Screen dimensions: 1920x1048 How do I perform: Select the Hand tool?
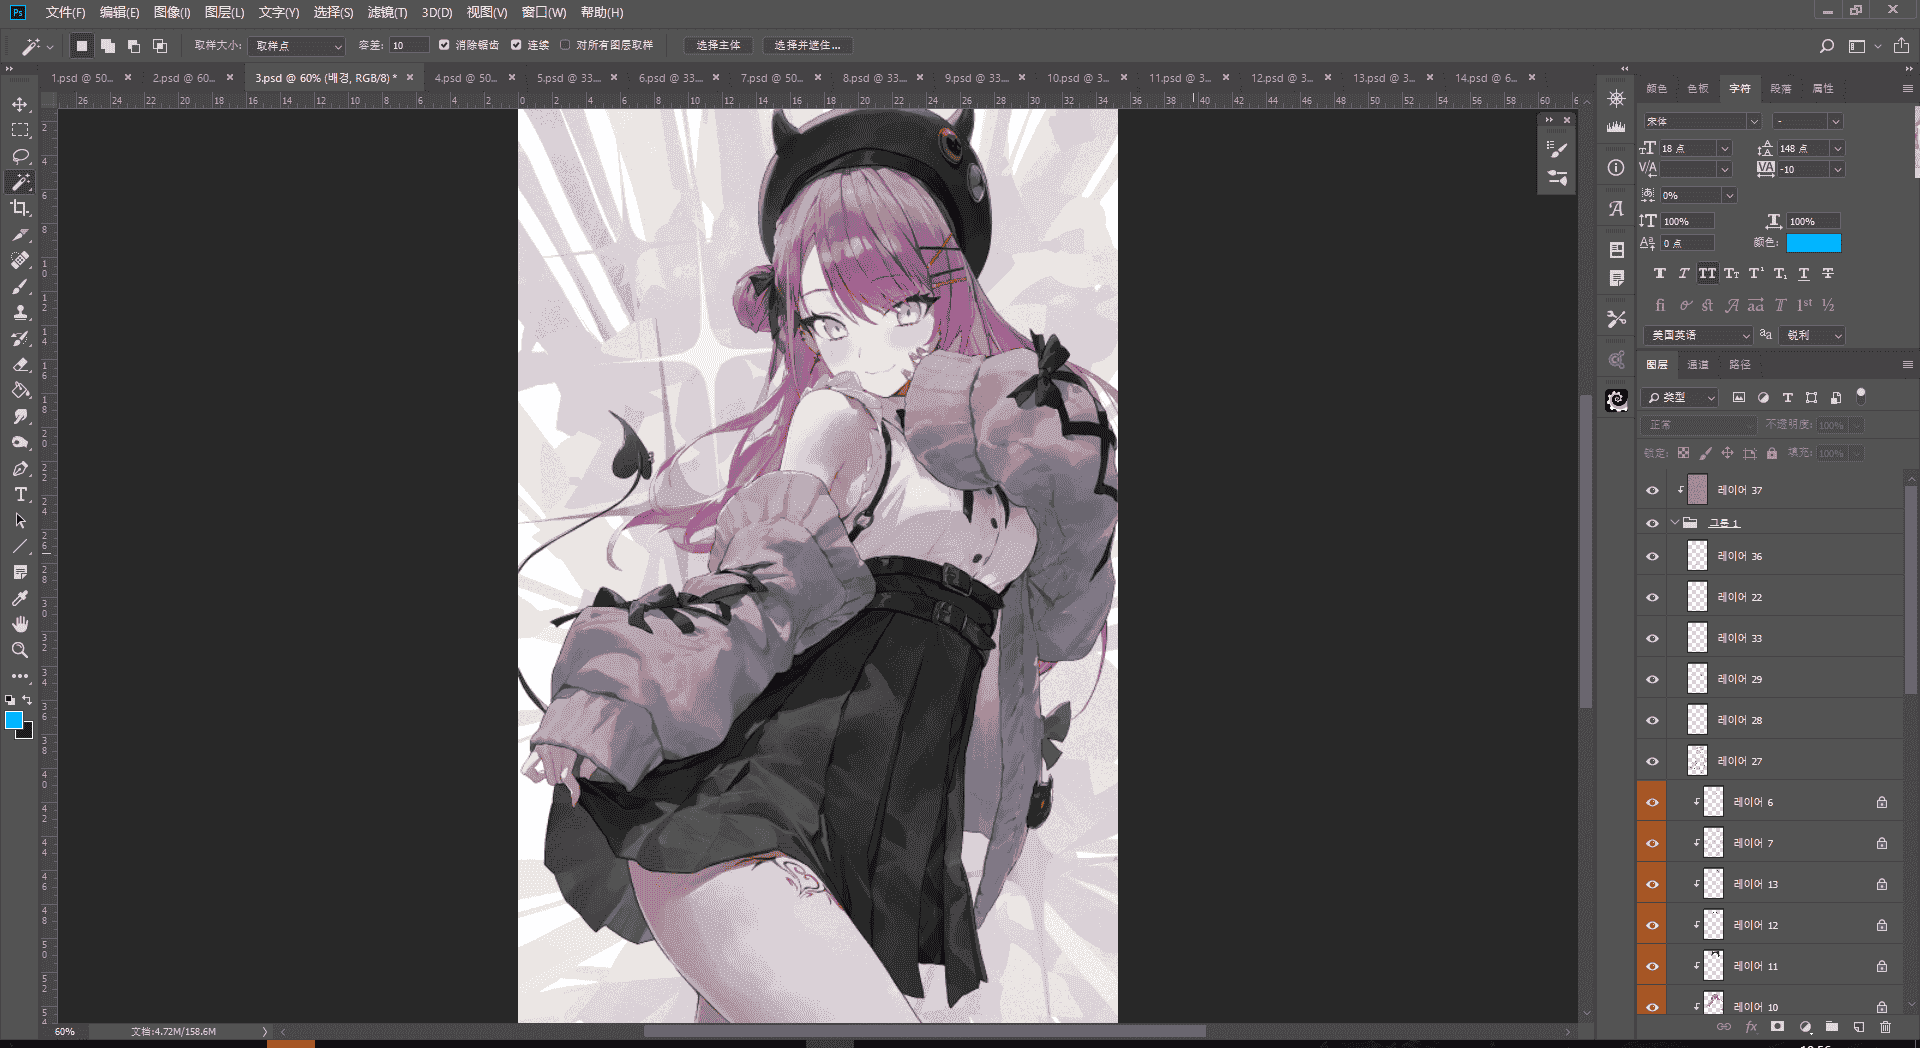click(20, 624)
